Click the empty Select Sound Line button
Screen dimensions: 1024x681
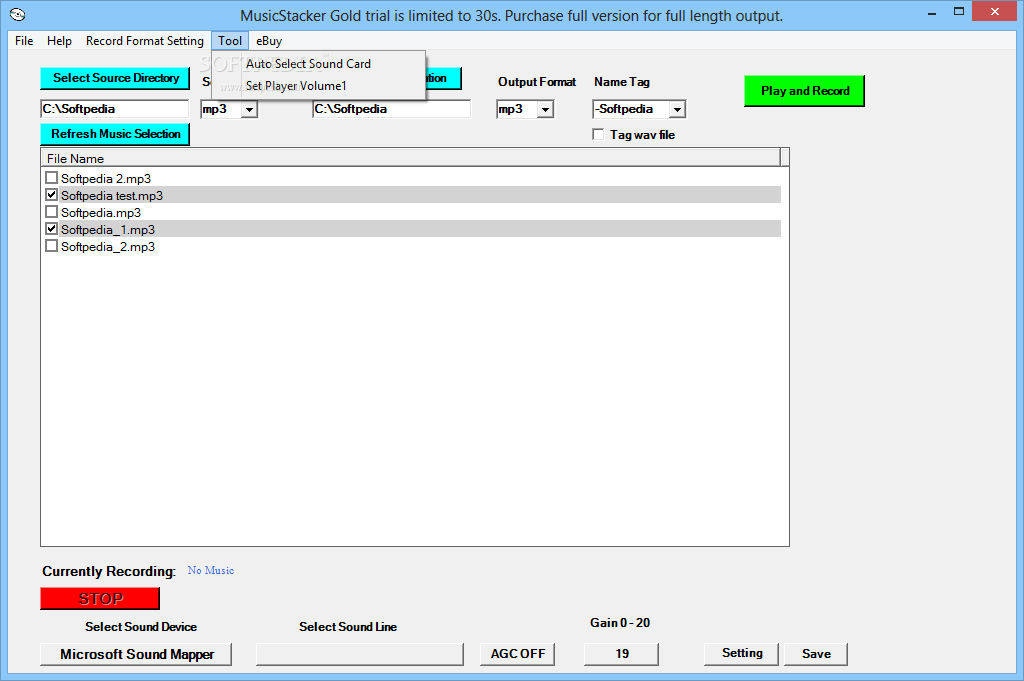coord(360,654)
